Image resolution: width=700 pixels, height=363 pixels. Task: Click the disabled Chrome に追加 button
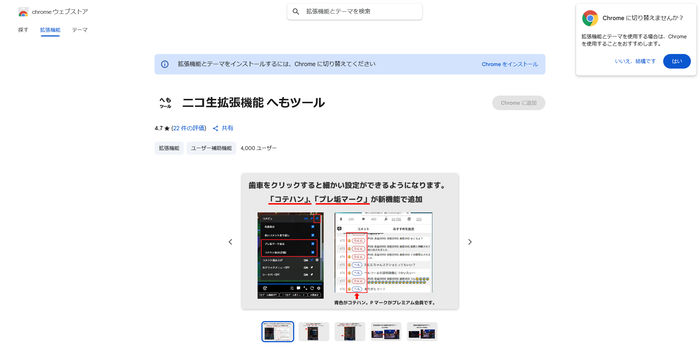518,103
